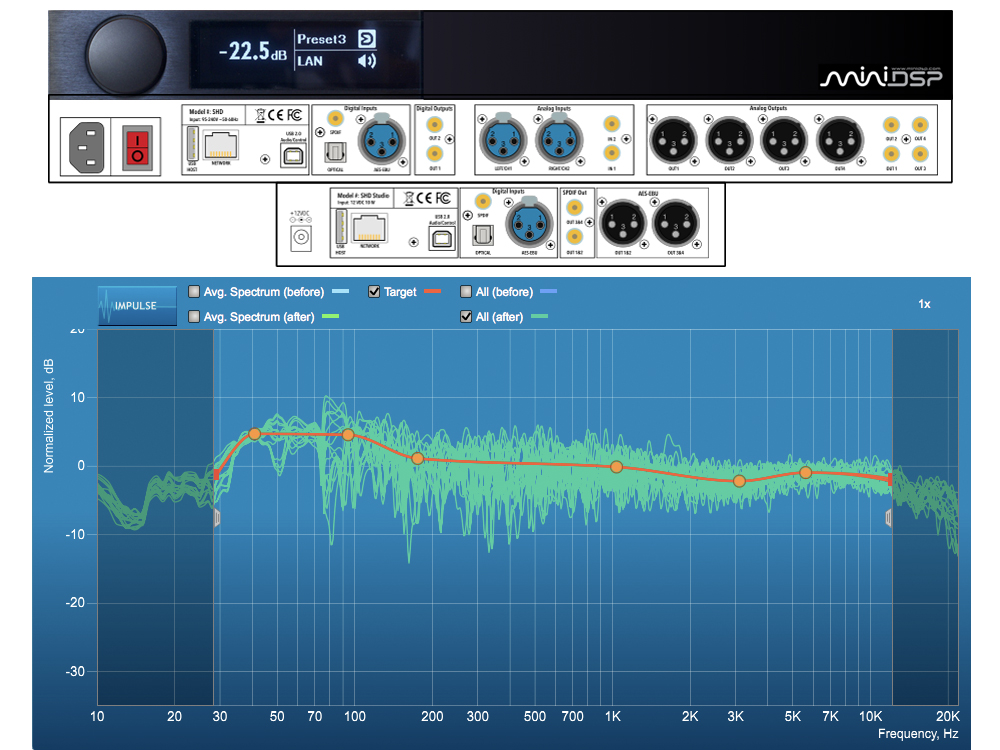Click the 1x zoom indicator
The height and width of the screenshot is (750, 1000).
tap(924, 304)
